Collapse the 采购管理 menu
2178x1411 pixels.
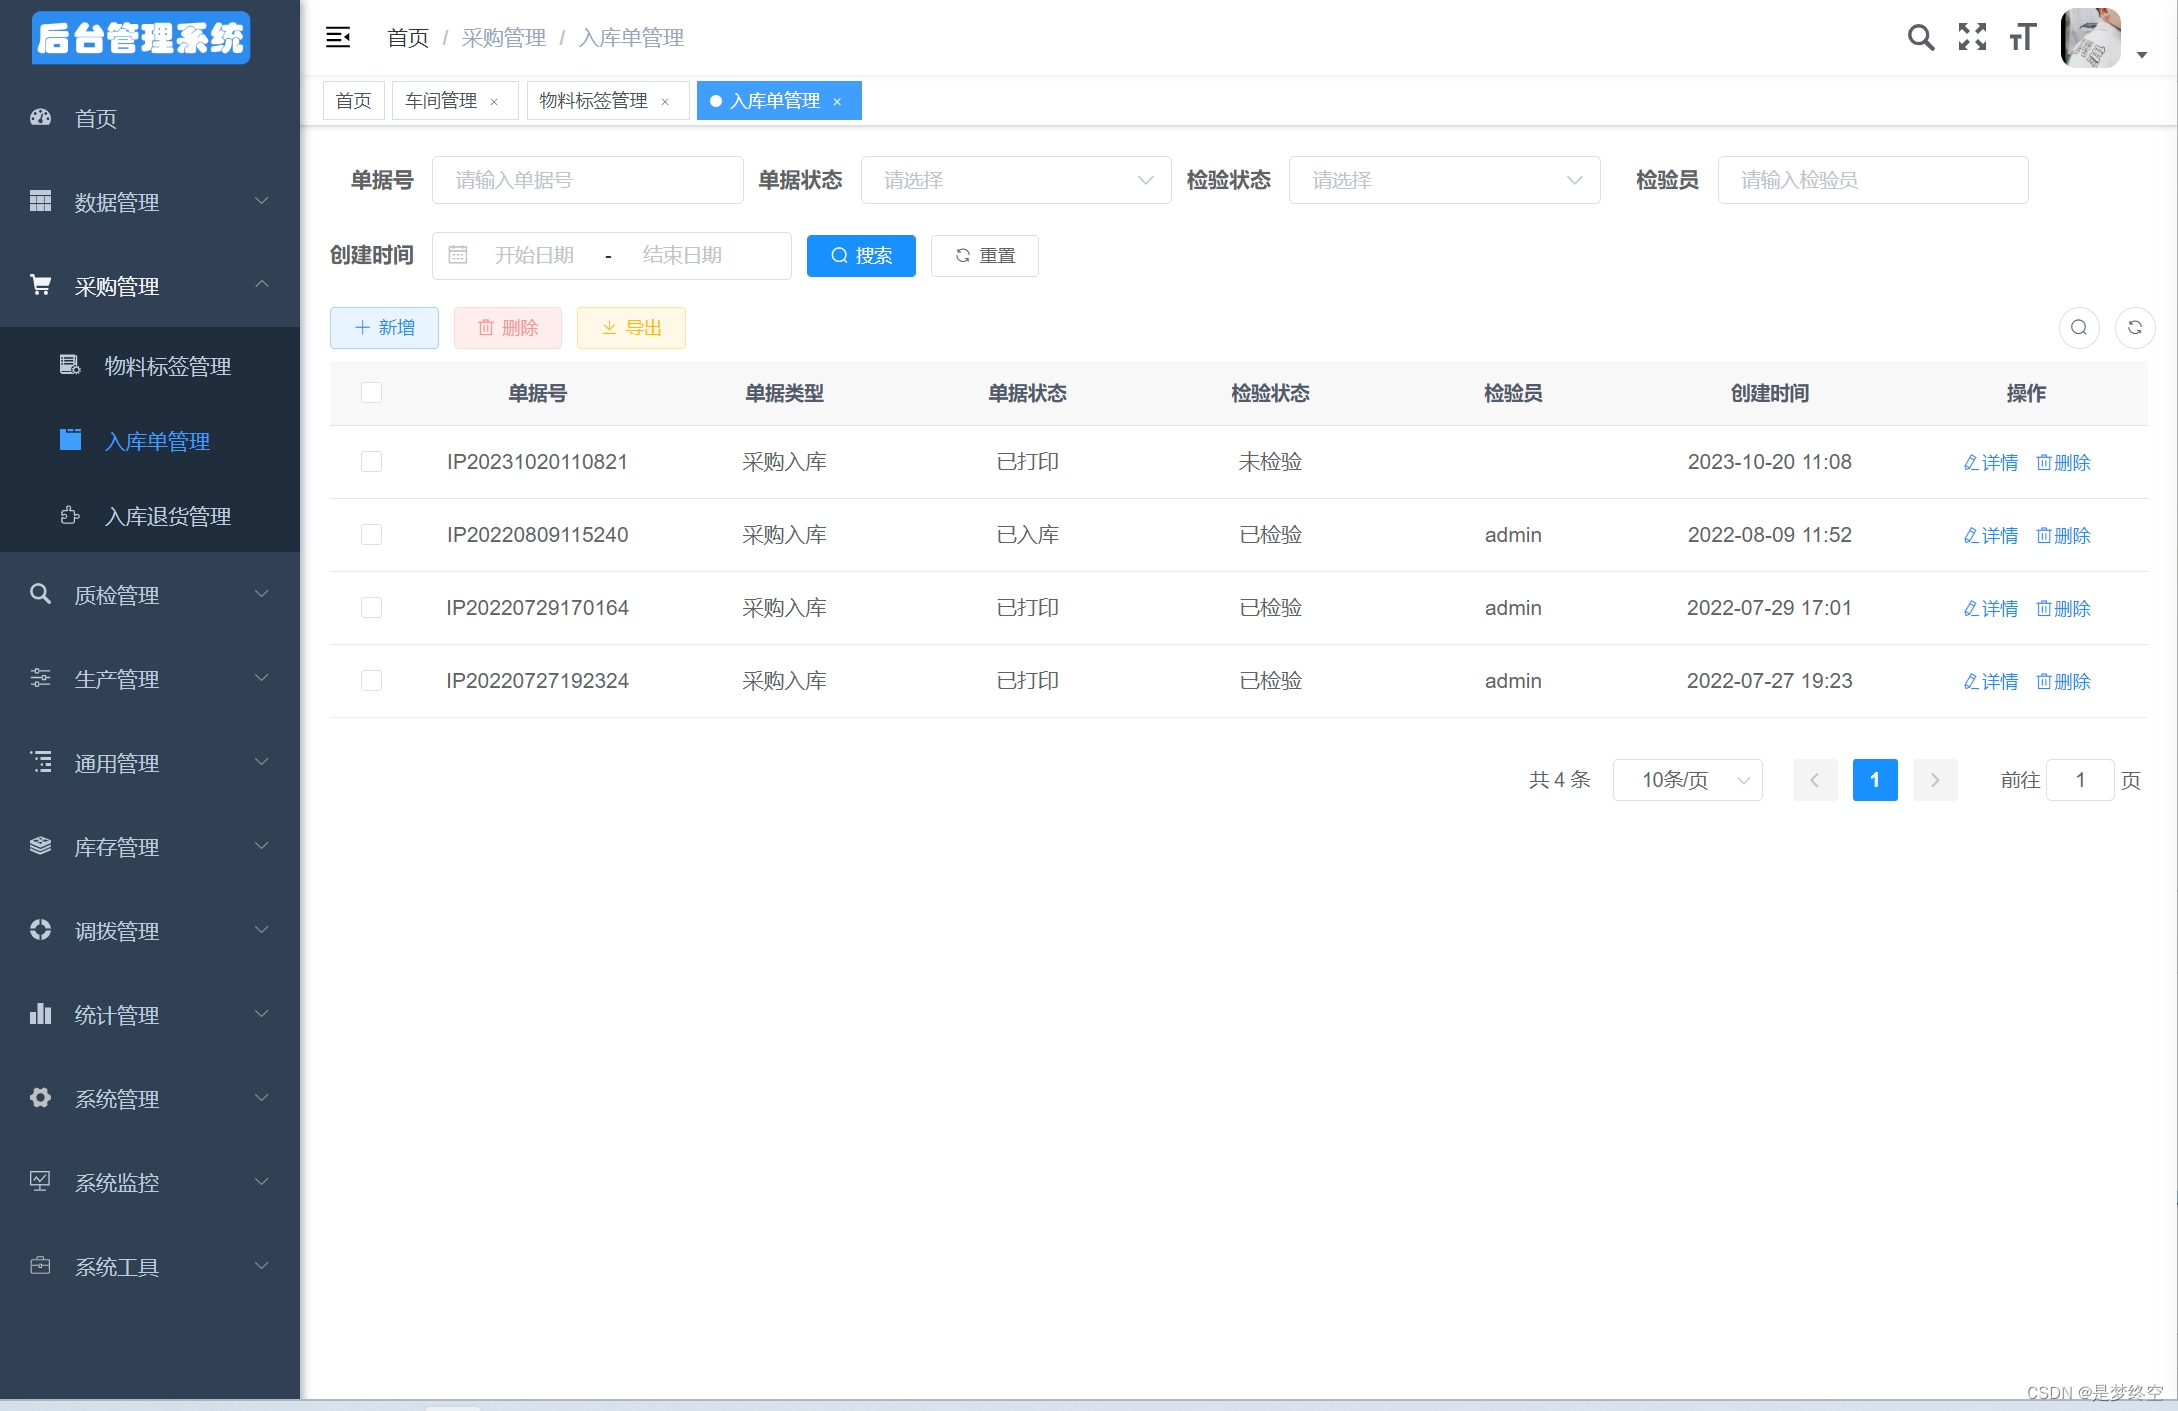[150, 286]
